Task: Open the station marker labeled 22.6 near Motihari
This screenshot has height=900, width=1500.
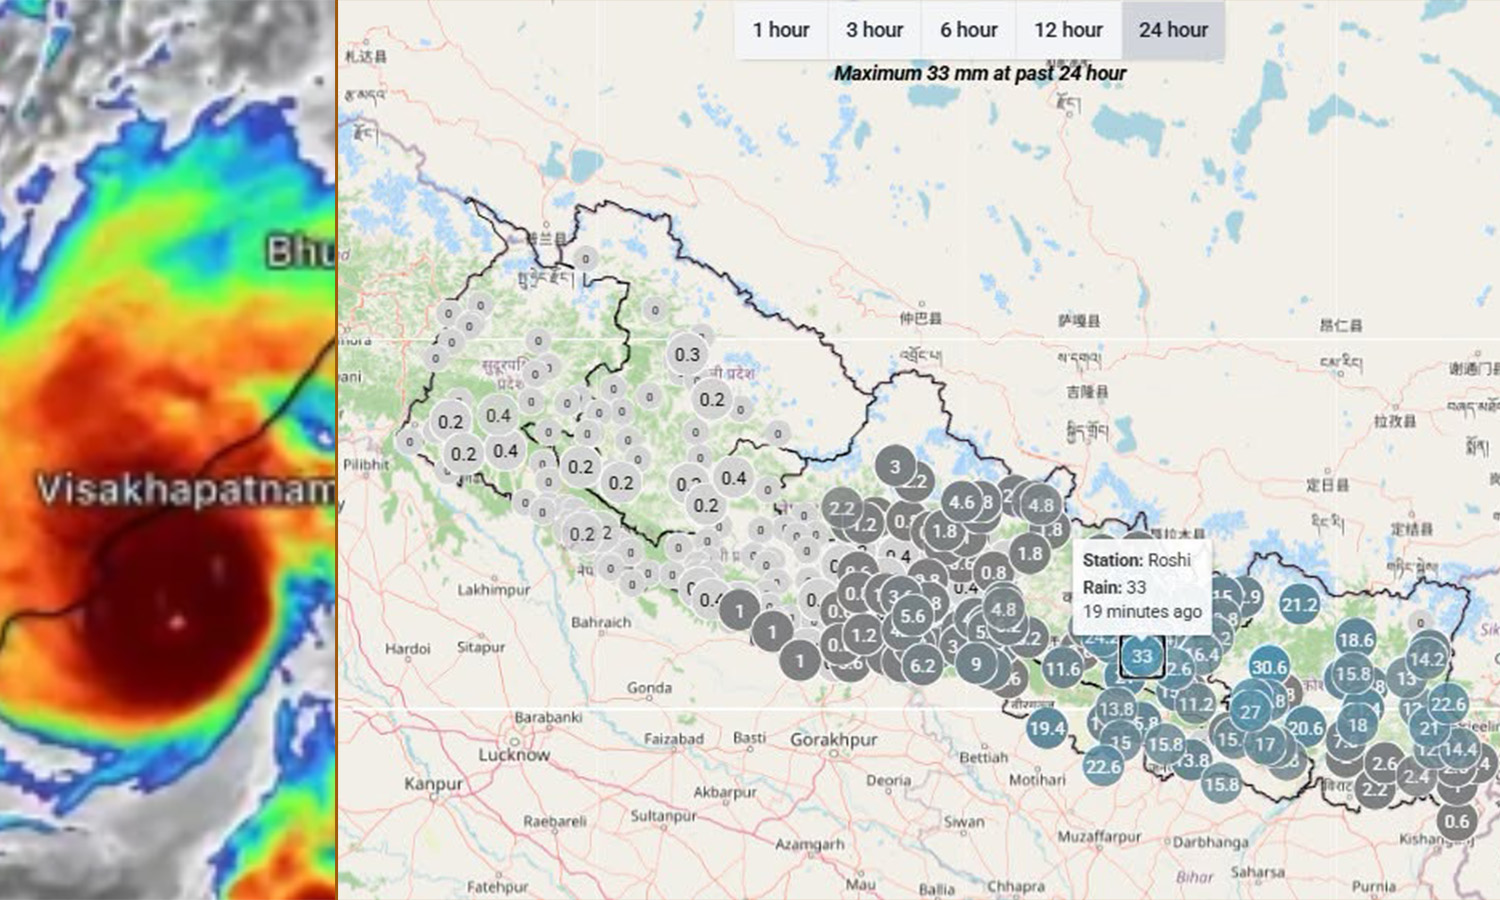Action: pyautogui.click(x=1102, y=766)
